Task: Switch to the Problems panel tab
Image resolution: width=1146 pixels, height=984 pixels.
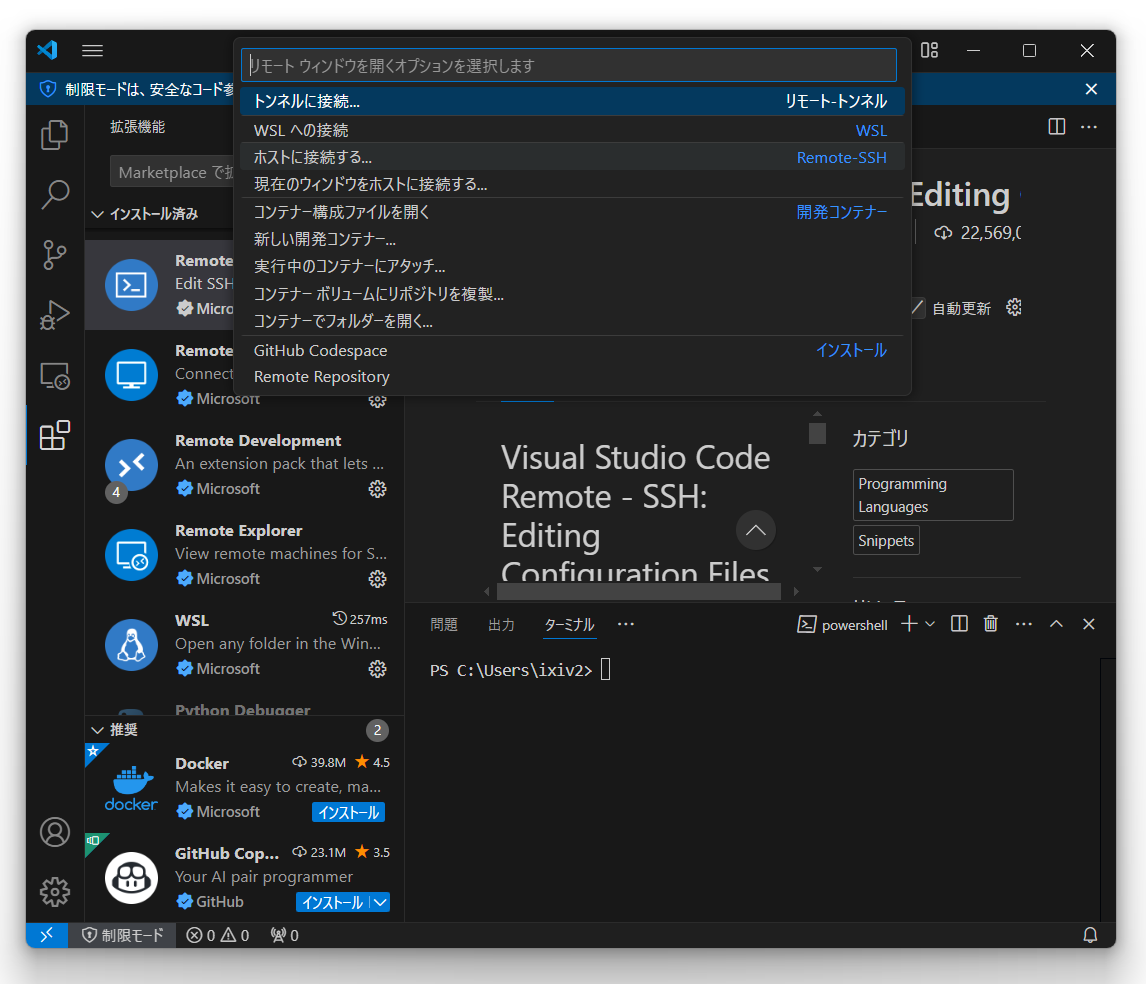Action: pyautogui.click(x=444, y=624)
